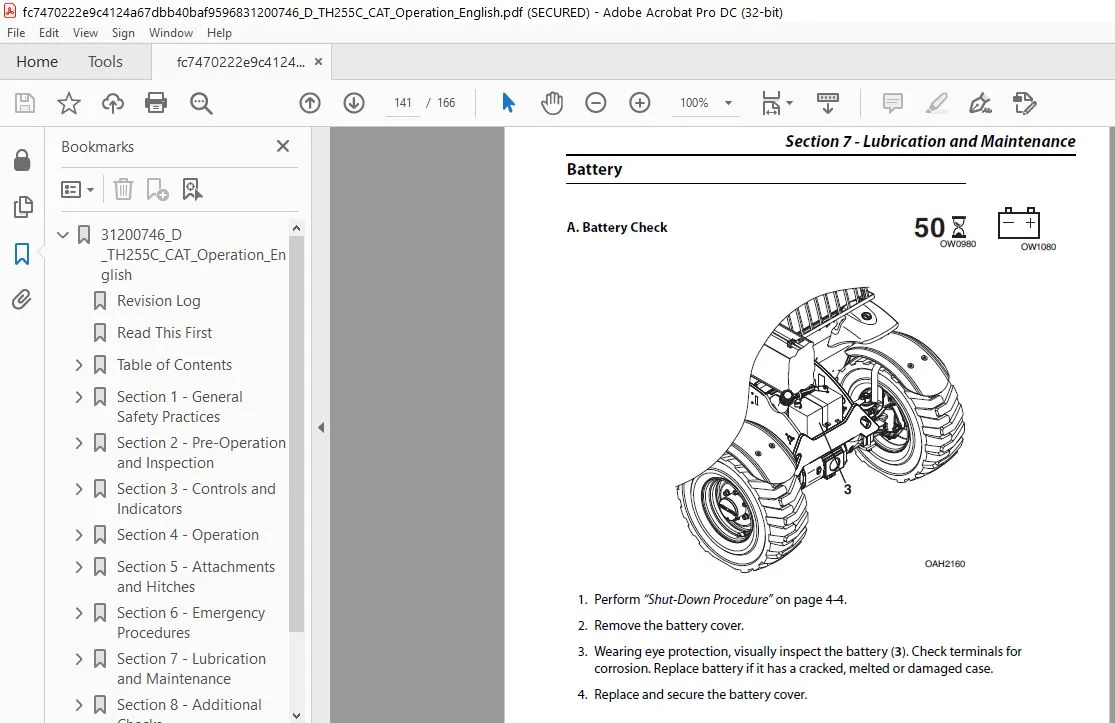
Task: Open the File menu
Action: point(16,33)
